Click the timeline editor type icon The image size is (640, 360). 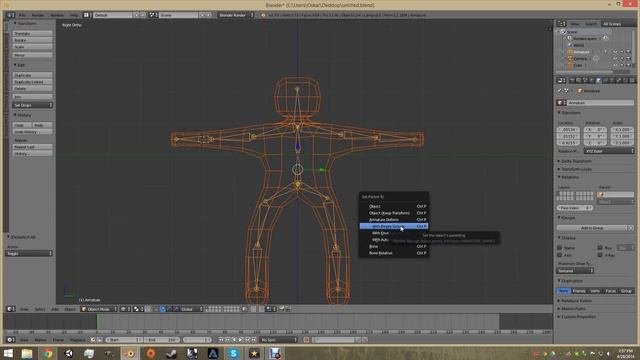click(11, 340)
